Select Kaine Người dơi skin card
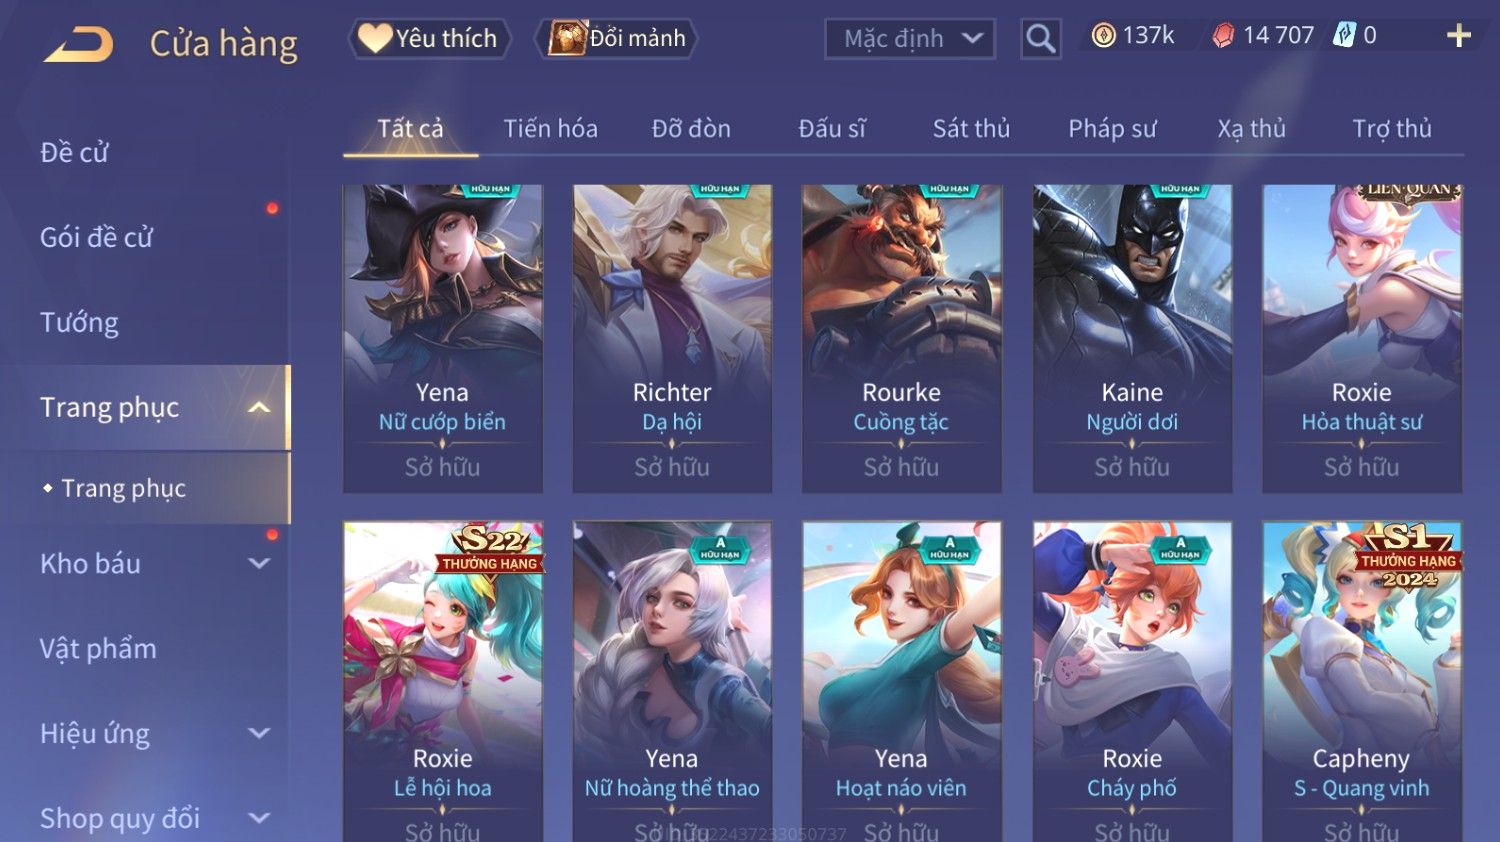Viewport: 1500px width, 842px height. 1132,338
